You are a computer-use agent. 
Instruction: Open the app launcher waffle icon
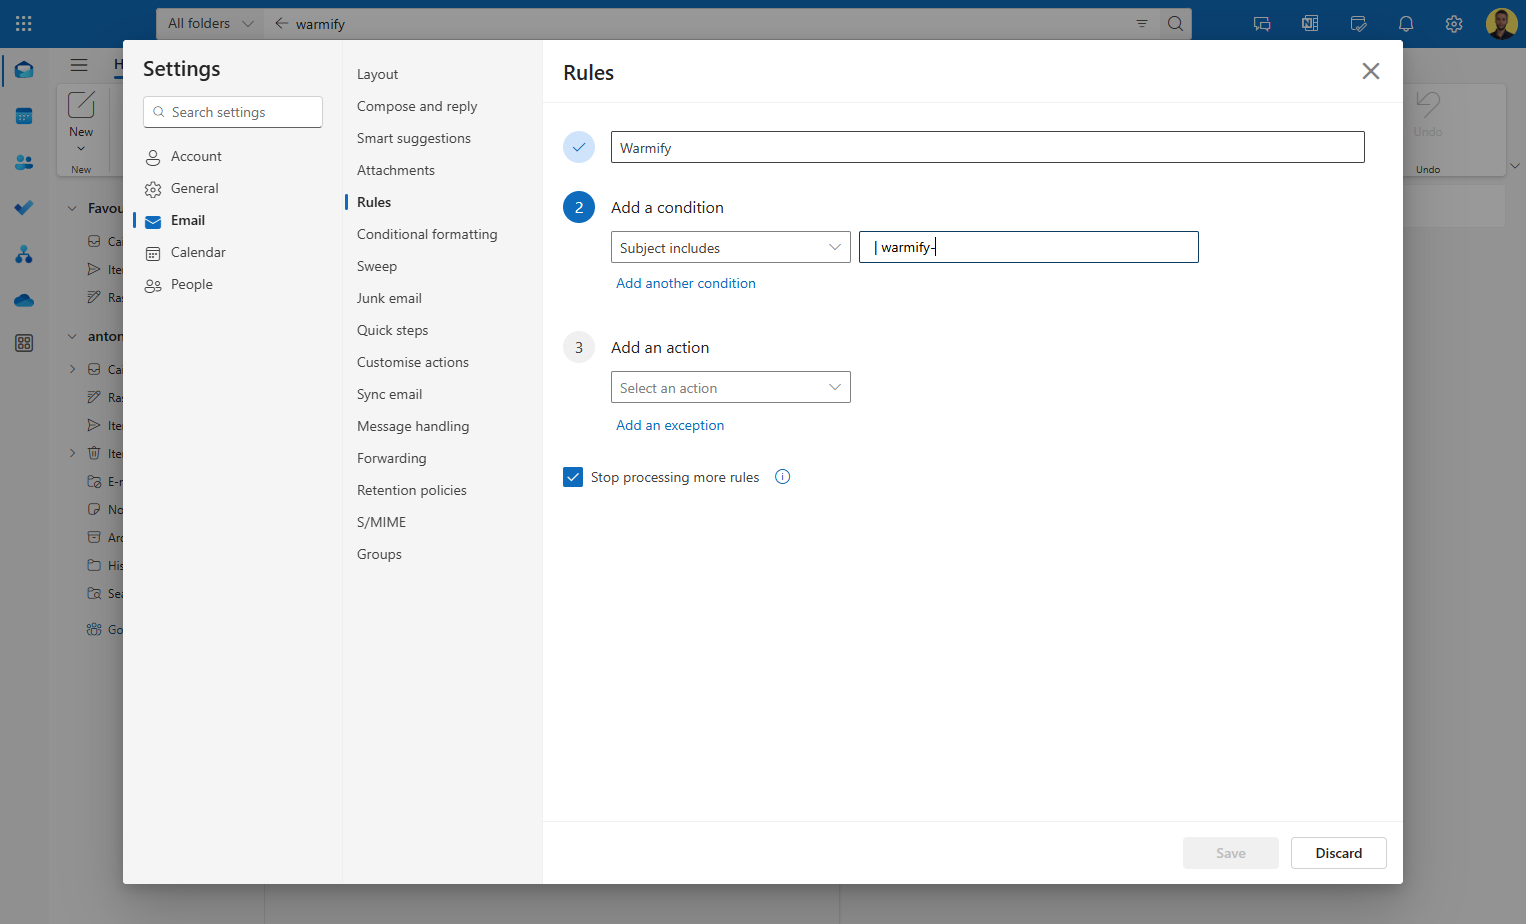coord(24,23)
